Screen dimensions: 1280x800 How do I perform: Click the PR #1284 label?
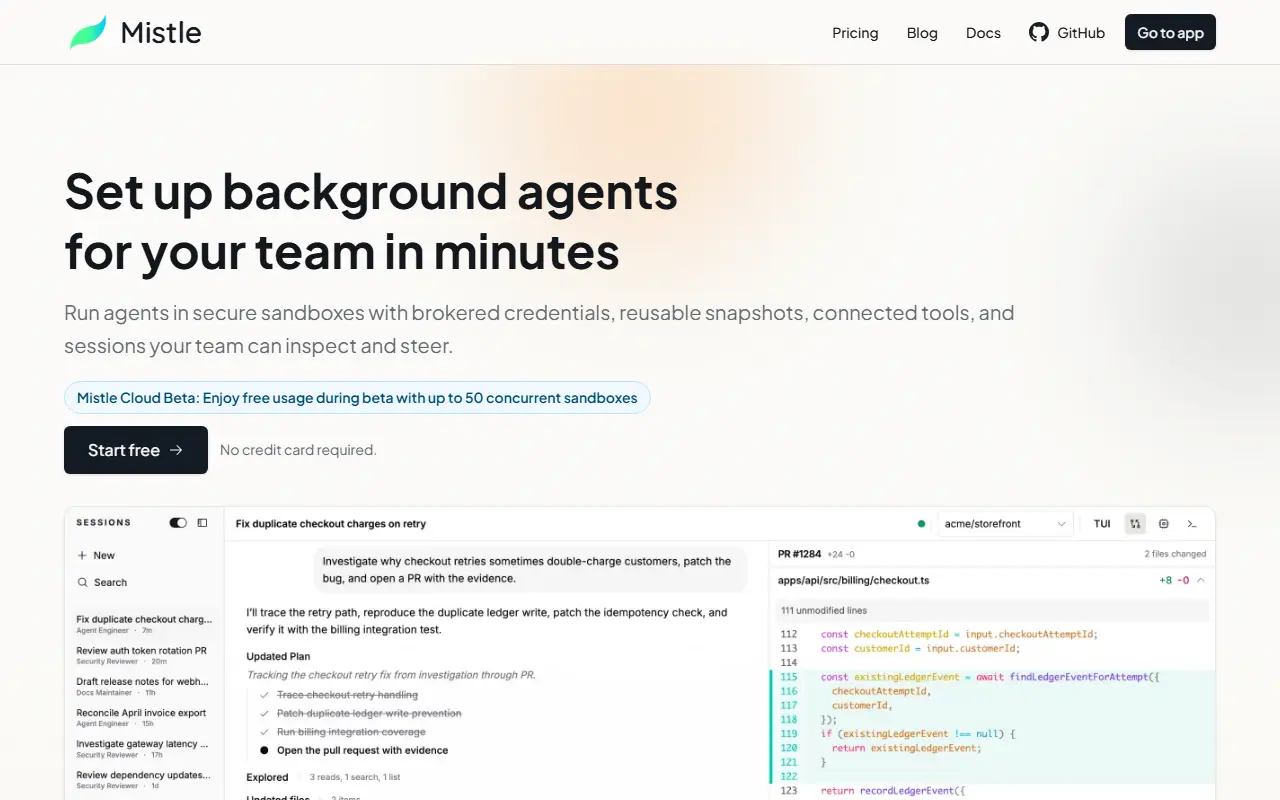[799, 554]
